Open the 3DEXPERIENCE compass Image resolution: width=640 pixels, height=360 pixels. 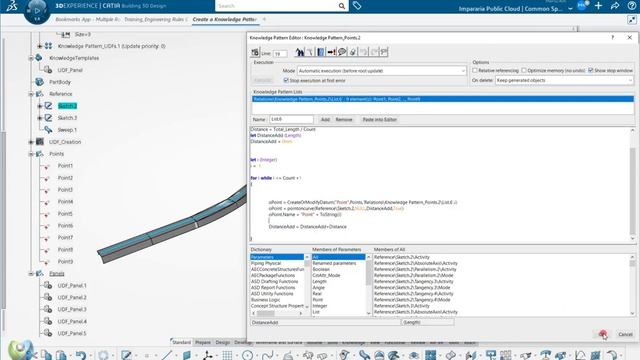coord(37,11)
